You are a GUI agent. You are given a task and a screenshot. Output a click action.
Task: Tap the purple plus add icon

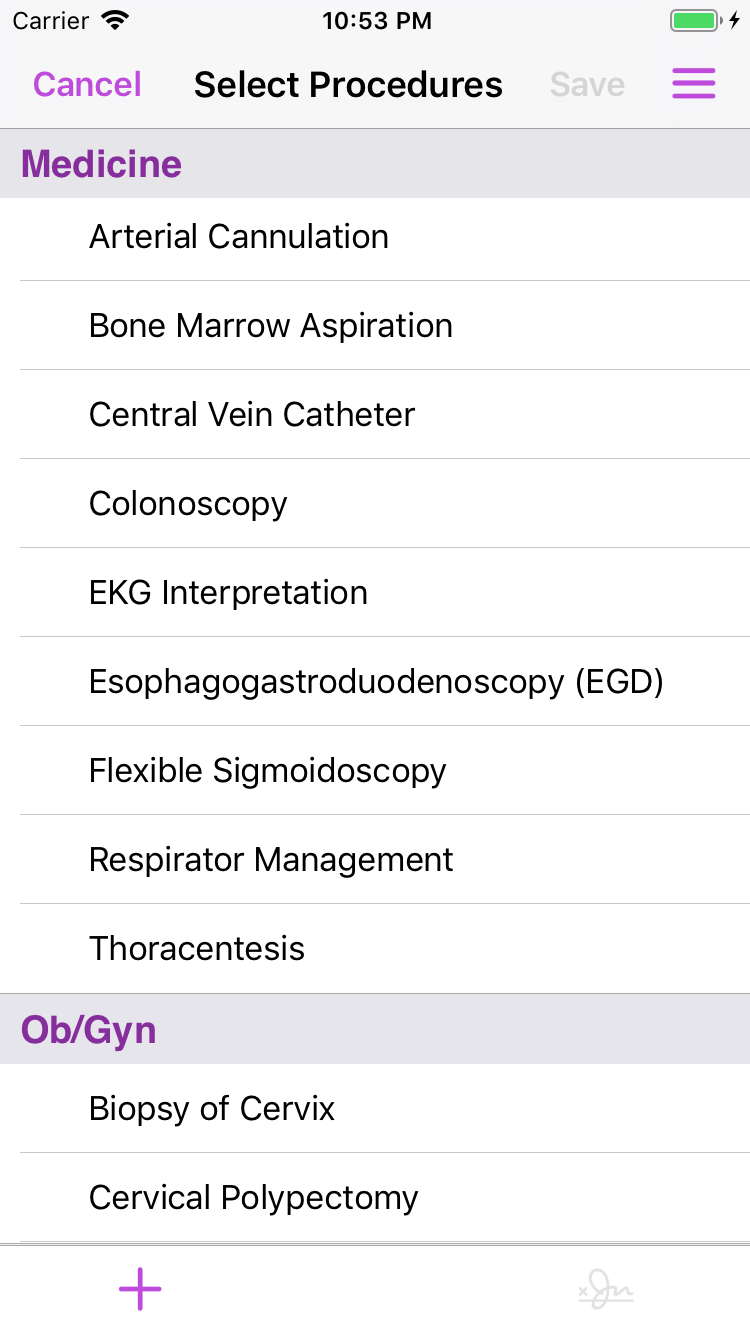[140, 1289]
